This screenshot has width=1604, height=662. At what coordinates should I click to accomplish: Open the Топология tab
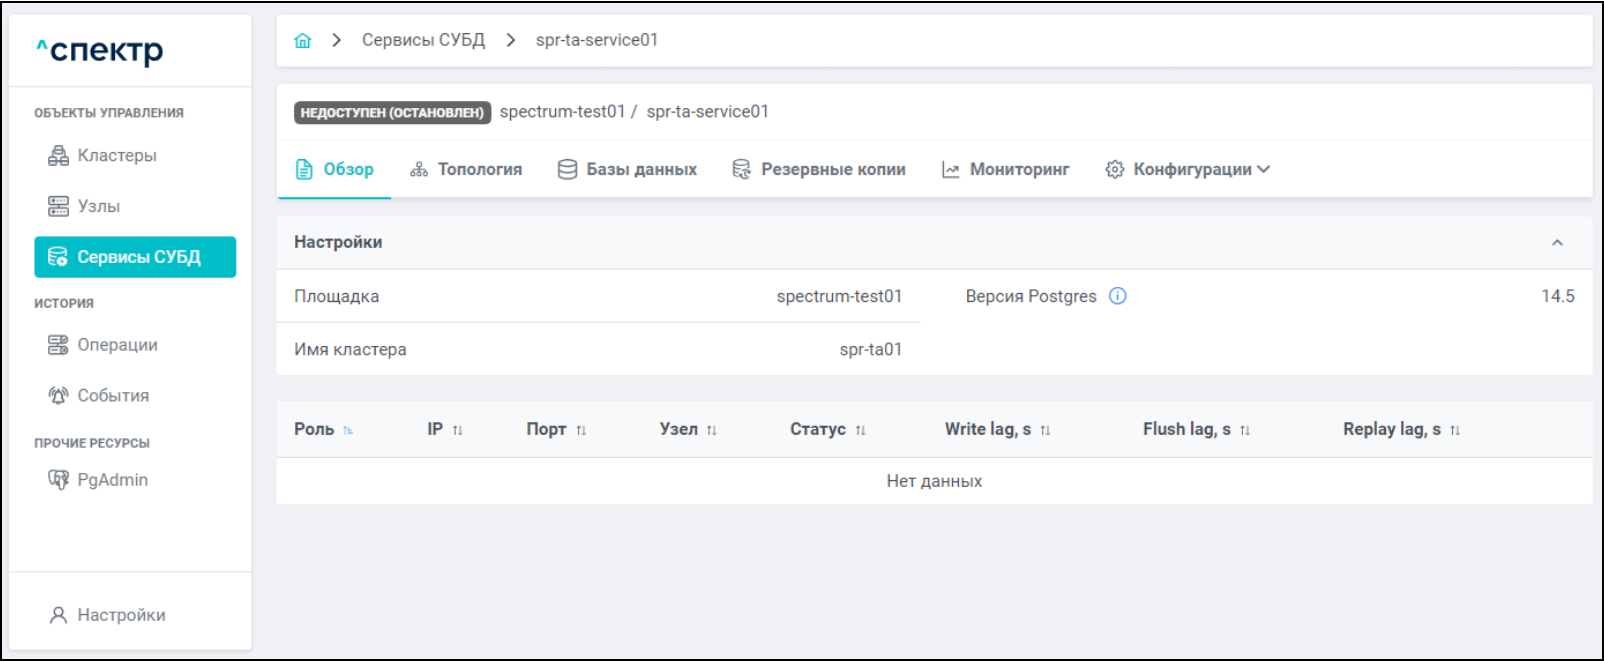(466, 170)
